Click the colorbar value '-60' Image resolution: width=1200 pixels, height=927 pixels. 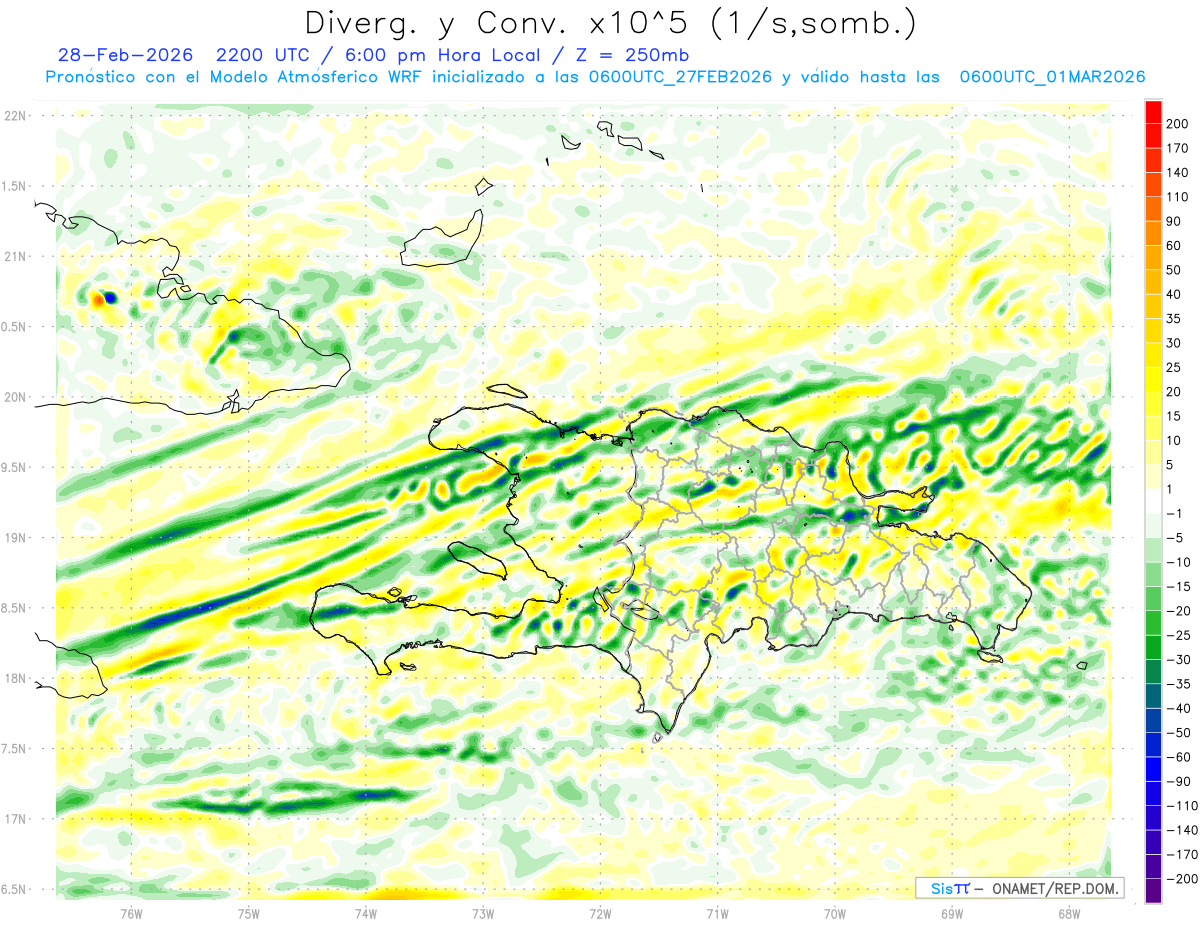[1180, 756]
